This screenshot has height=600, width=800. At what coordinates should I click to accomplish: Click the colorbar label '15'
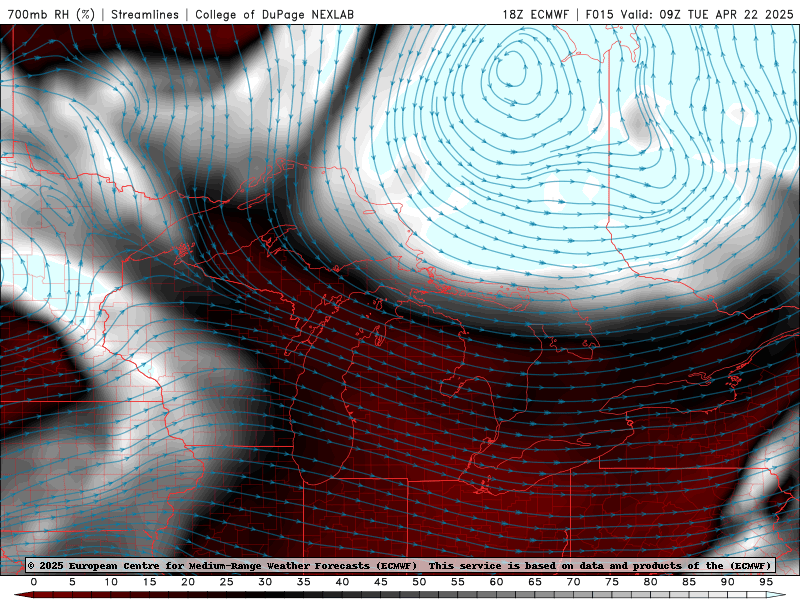149,582
